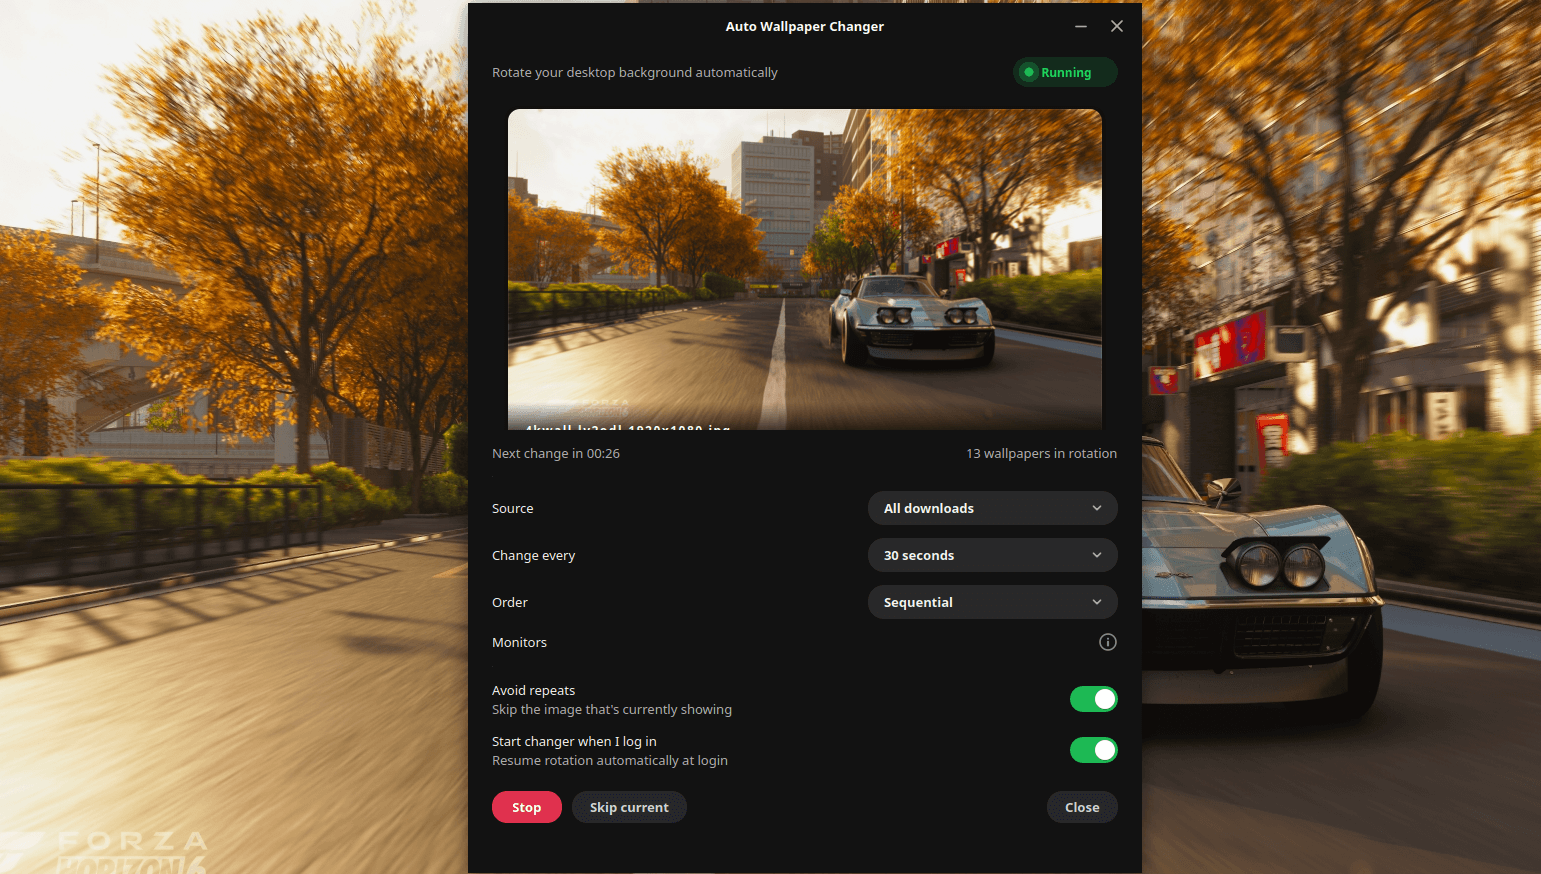Click the green Running status badge
The image size is (1541, 874).
pyautogui.click(x=1065, y=72)
